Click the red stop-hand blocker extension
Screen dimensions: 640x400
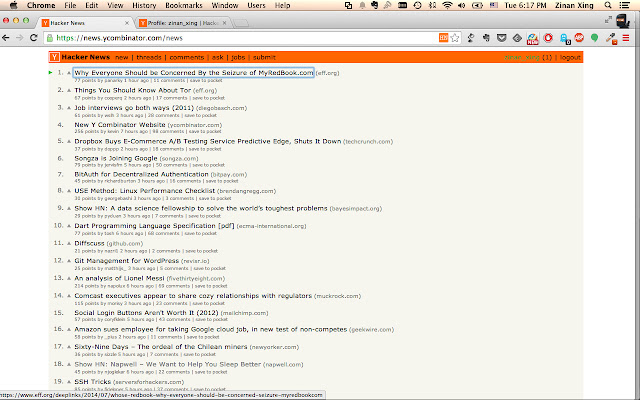pos(548,38)
